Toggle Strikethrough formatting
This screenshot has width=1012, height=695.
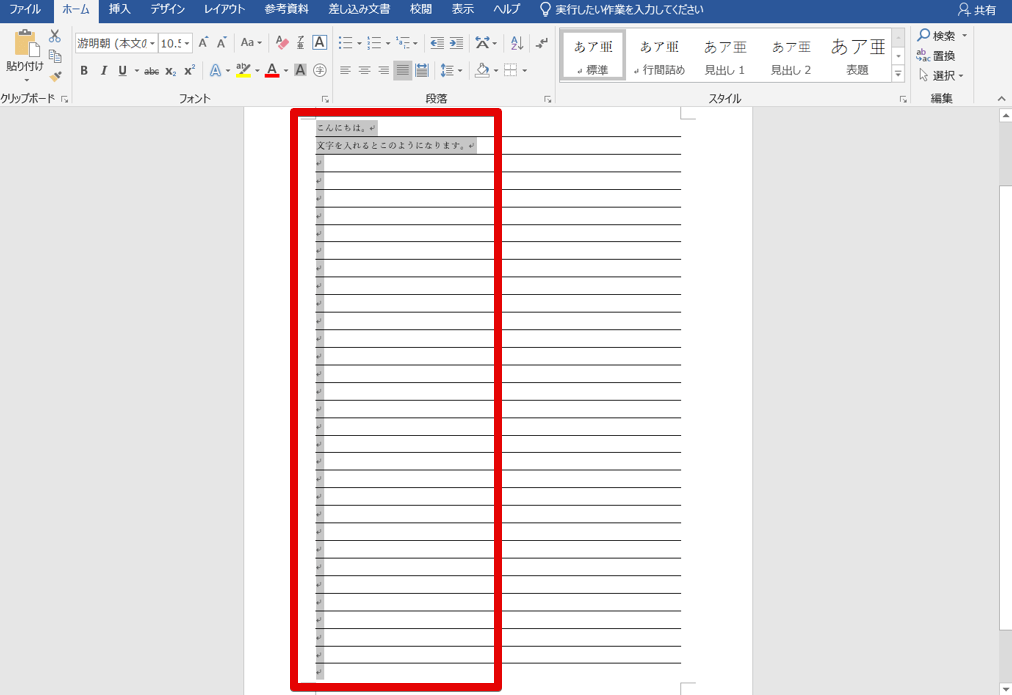coord(151,71)
